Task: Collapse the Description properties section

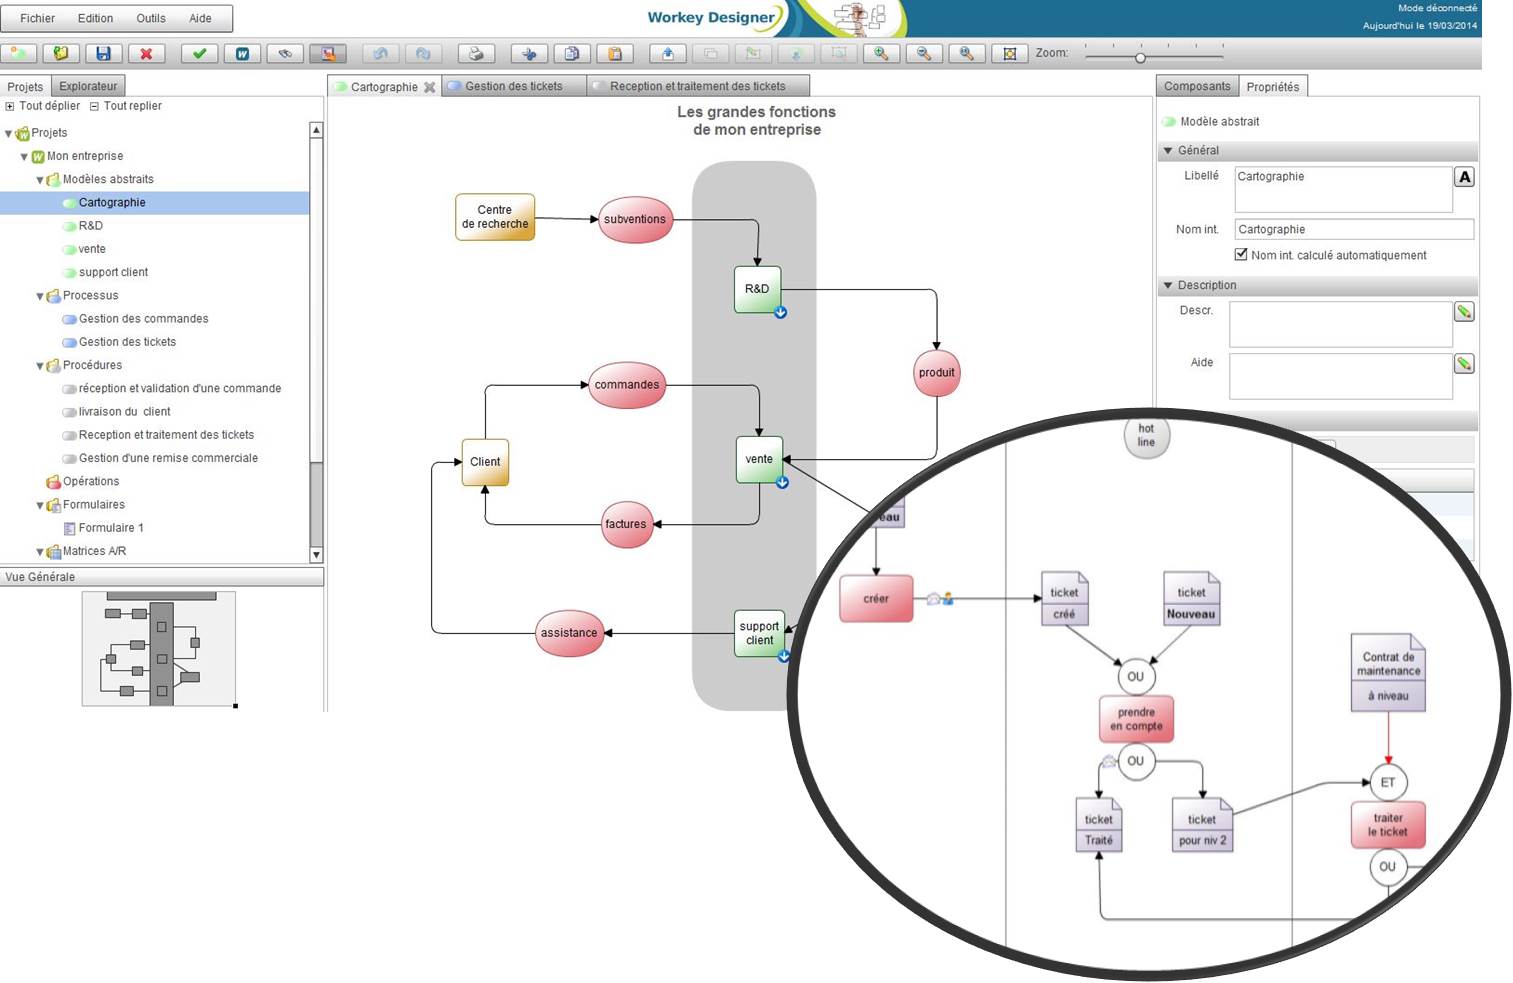Action: 1168,286
